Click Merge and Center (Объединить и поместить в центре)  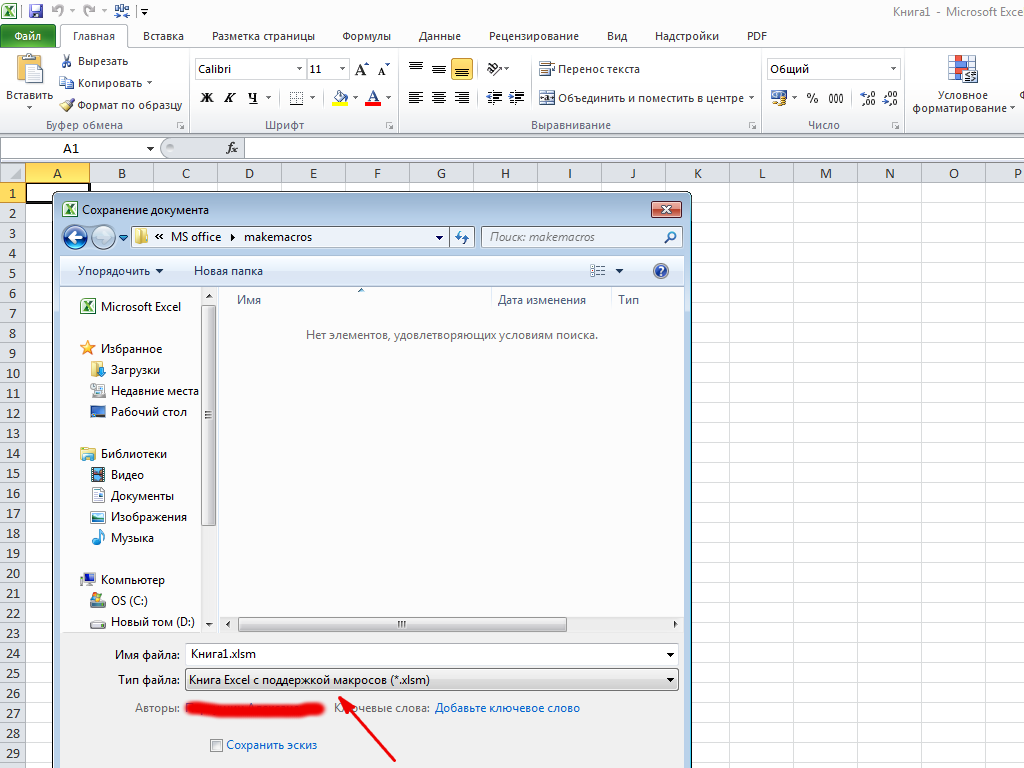coord(641,98)
